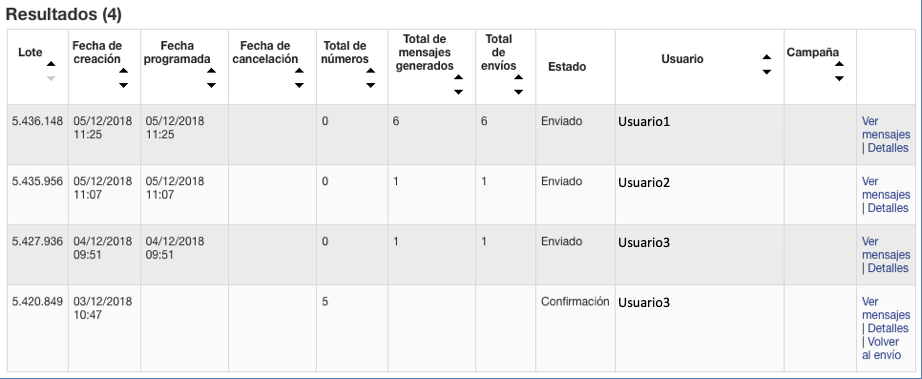Image resolution: width=922 pixels, height=379 pixels.
Task: Open Detalles for lote 5.420.849
Action: 888,328
